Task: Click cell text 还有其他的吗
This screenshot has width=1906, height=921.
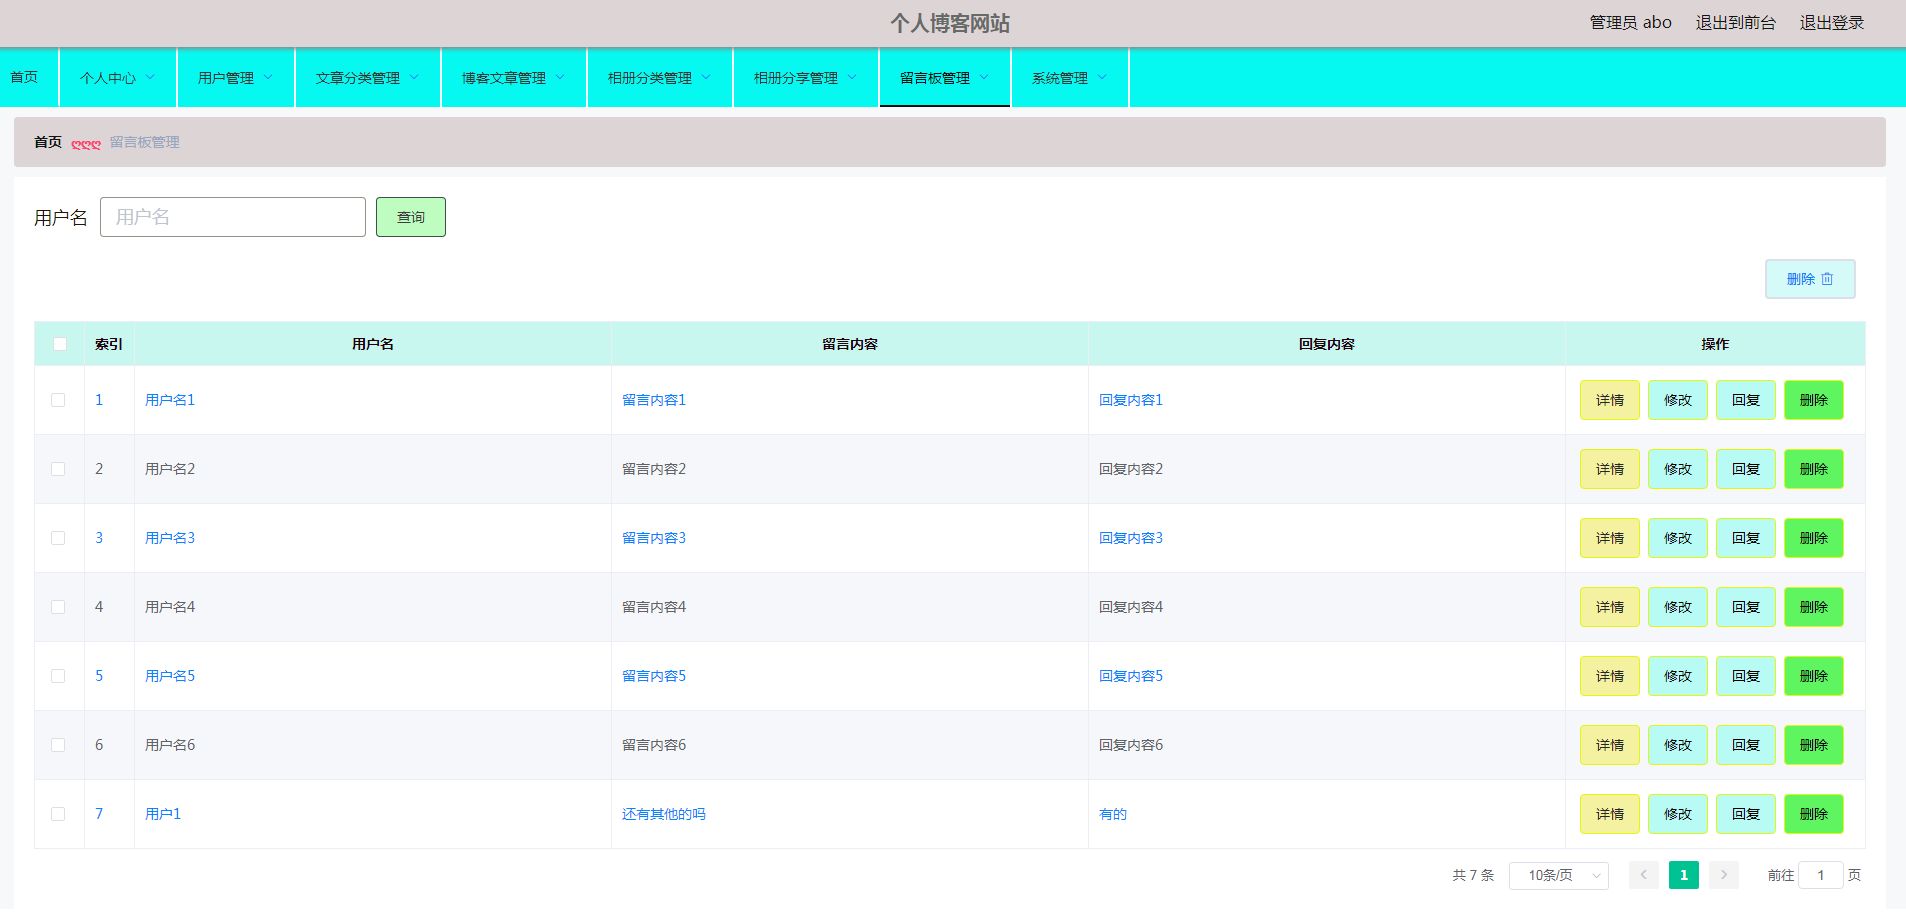Action: pos(664,814)
